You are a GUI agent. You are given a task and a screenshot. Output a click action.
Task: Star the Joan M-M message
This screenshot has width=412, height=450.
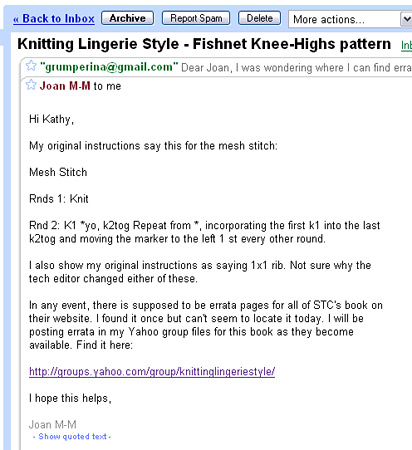31,85
